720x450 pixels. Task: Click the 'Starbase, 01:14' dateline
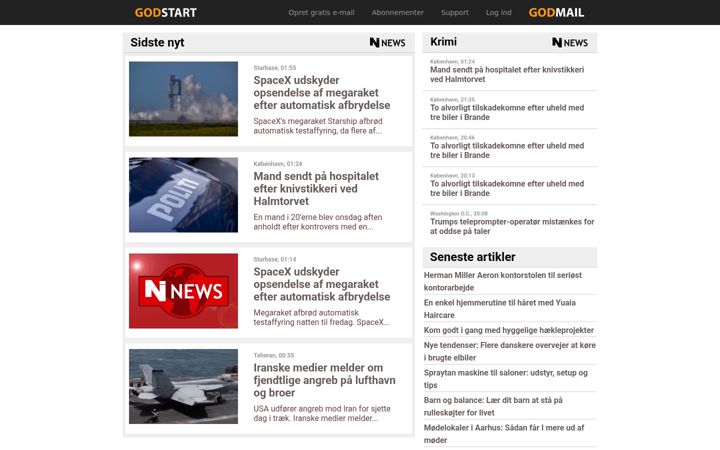(x=275, y=259)
